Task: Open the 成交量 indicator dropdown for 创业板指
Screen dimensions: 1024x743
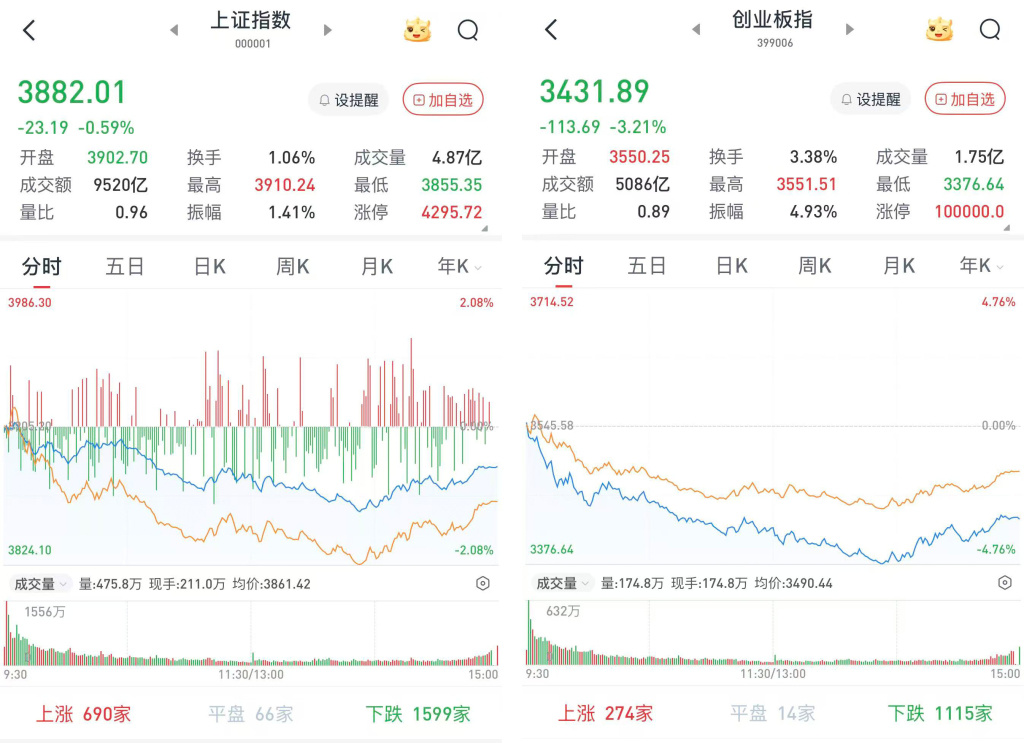Action: [x=563, y=583]
